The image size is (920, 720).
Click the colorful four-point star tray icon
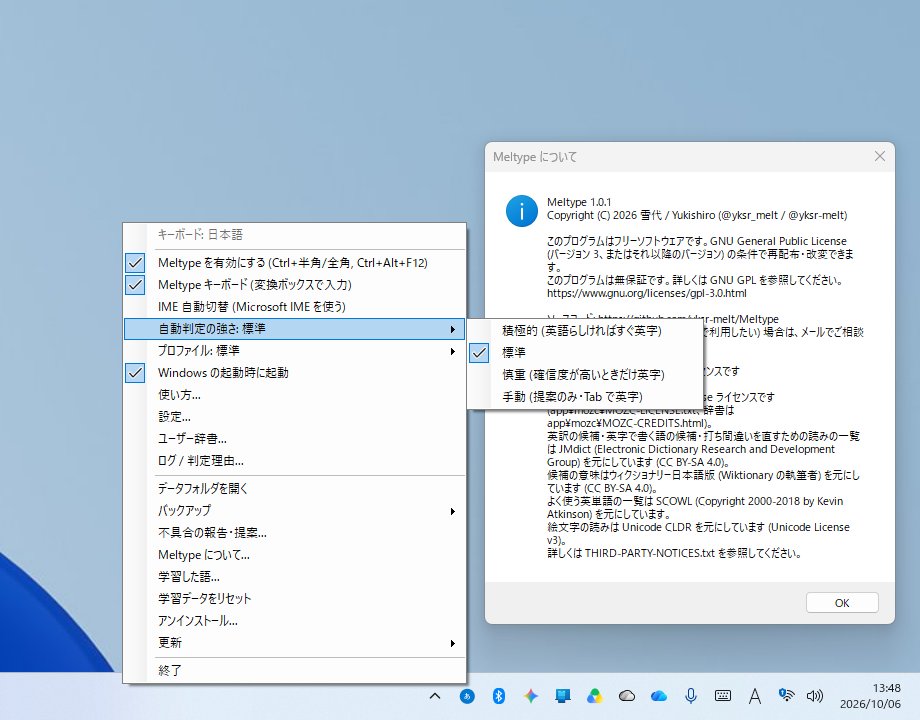530,696
